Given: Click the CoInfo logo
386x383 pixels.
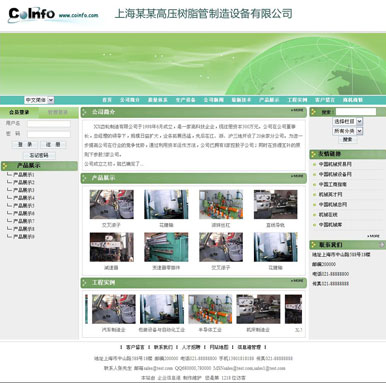Looking at the screenshot, I should (x=32, y=14).
